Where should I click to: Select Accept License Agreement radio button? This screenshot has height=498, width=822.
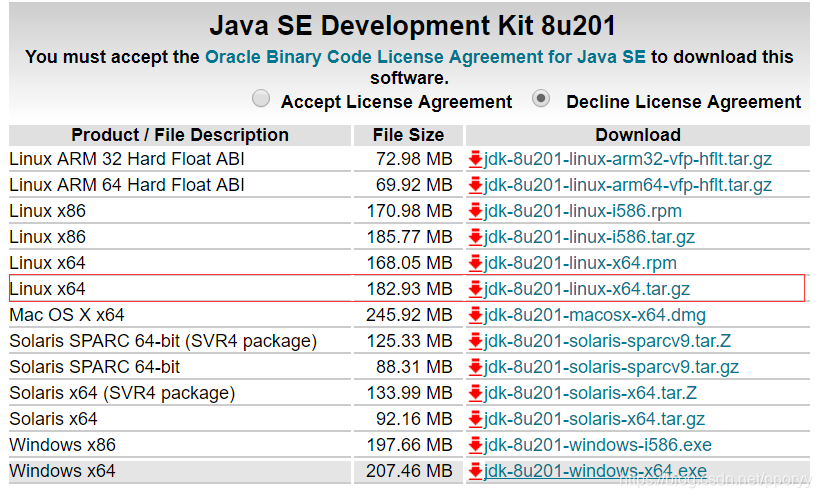(261, 99)
